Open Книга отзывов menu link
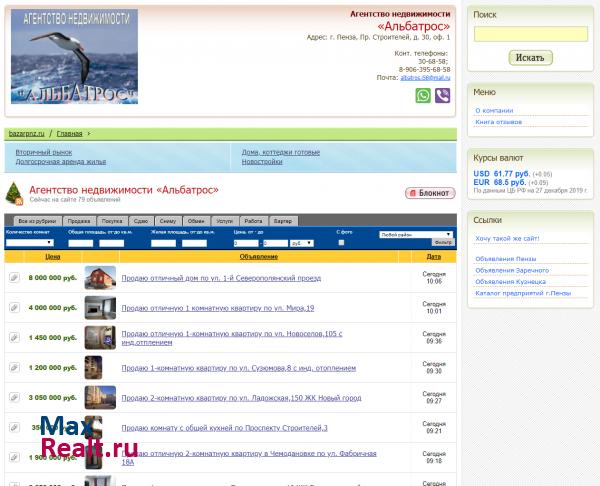Viewport: 600px width, 486px height. [498, 122]
